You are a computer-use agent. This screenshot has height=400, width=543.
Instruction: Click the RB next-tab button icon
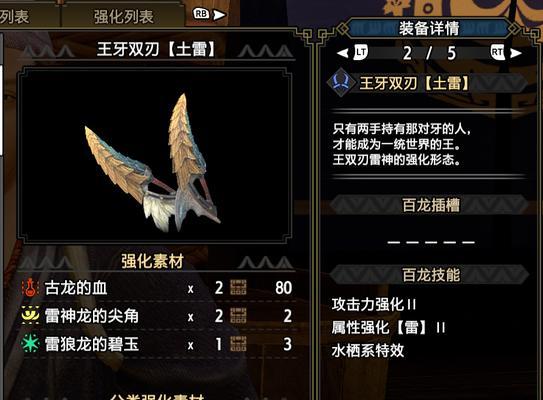[202, 14]
